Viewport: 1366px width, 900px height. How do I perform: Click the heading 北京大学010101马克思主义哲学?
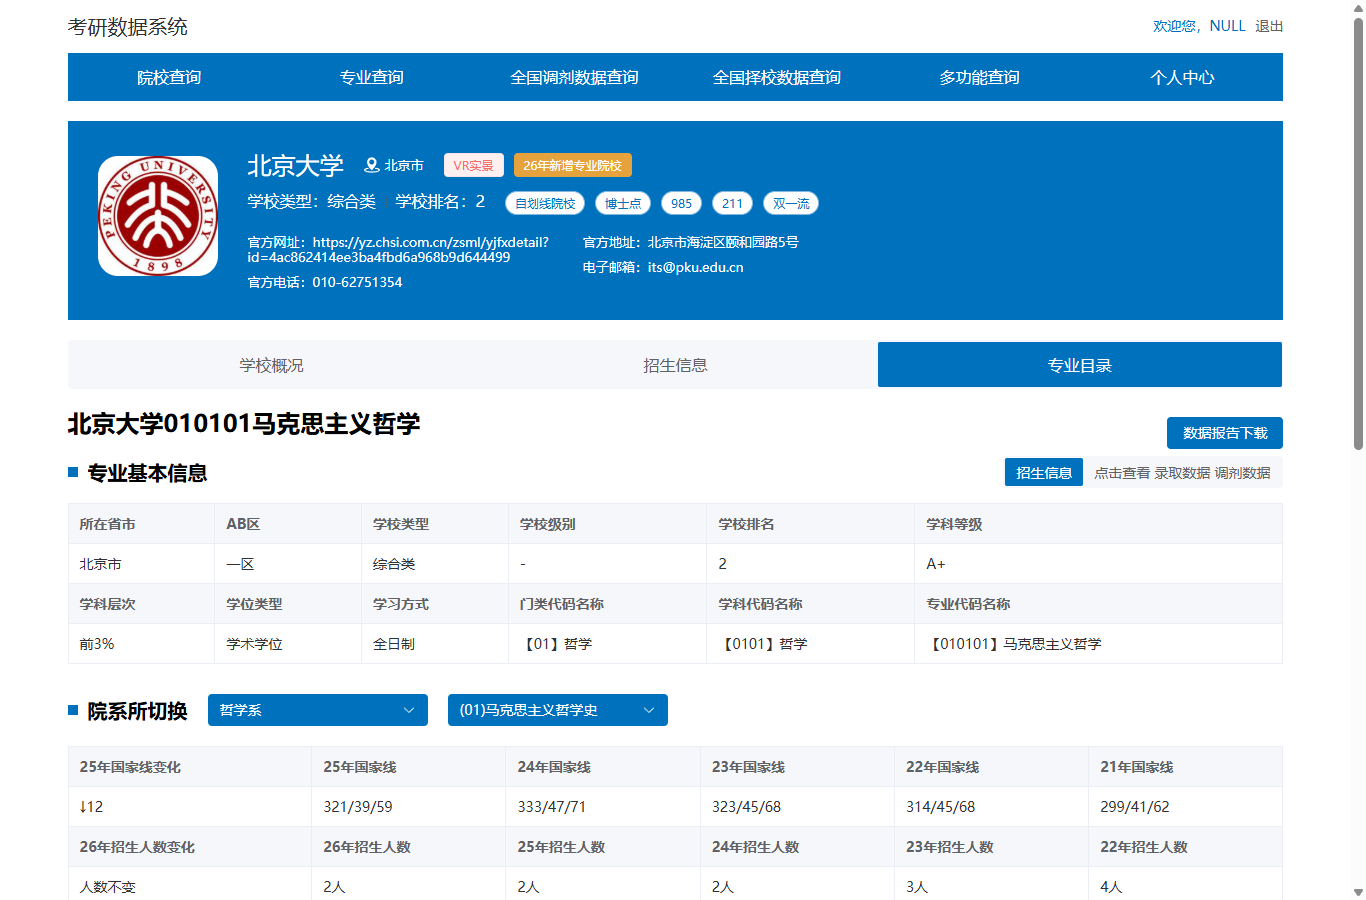tap(244, 423)
